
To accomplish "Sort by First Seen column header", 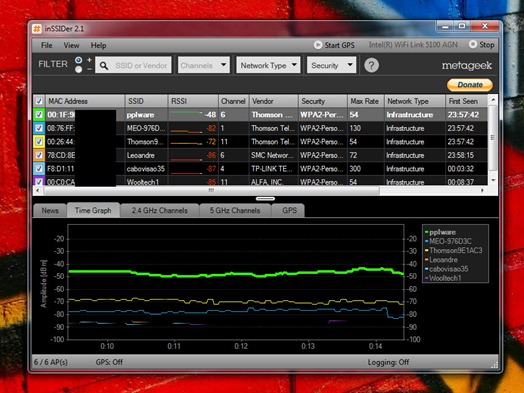I will click(466, 101).
